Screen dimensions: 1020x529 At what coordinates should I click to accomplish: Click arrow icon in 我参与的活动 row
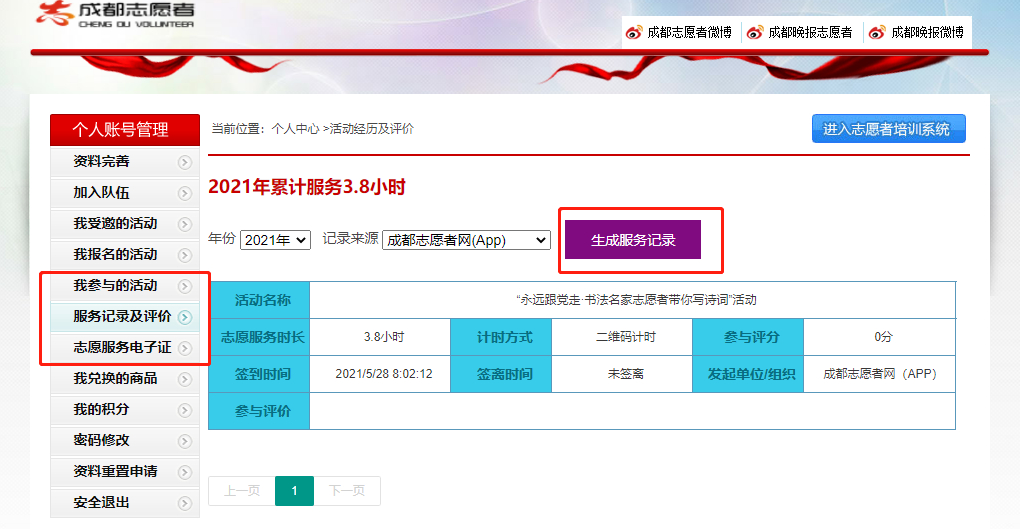(x=185, y=286)
